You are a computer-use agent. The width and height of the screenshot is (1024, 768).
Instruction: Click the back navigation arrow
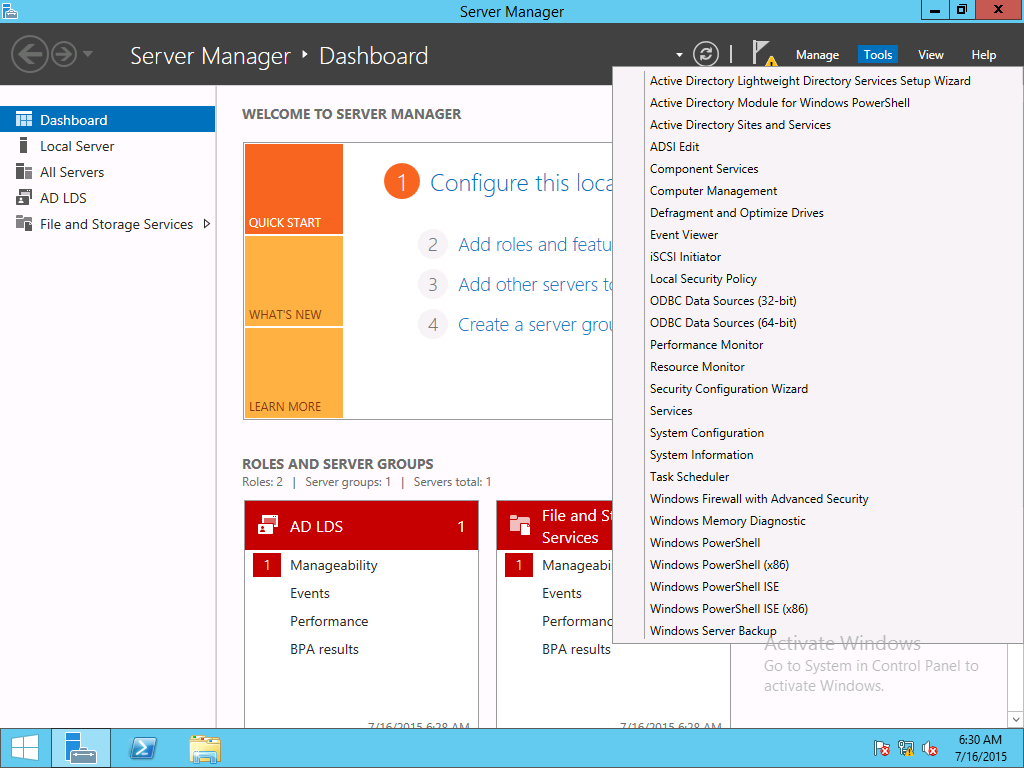click(x=30, y=54)
